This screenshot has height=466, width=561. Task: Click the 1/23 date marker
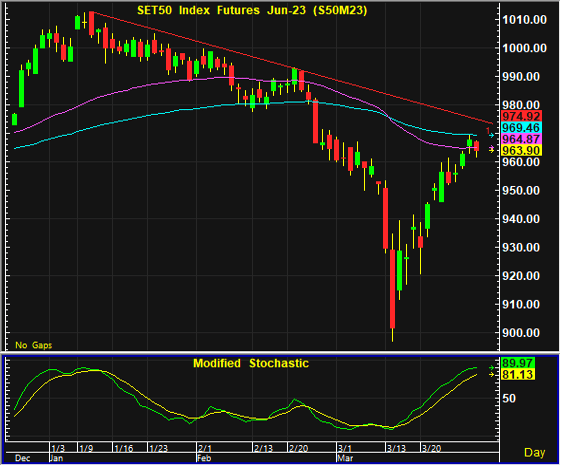point(158,448)
